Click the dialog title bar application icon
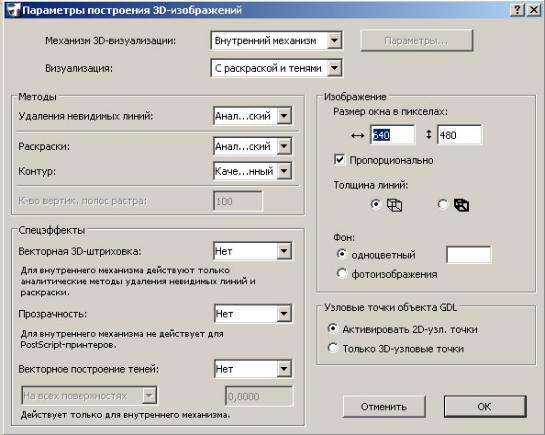Screen dimensions: 545x435 [x=13, y=10]
